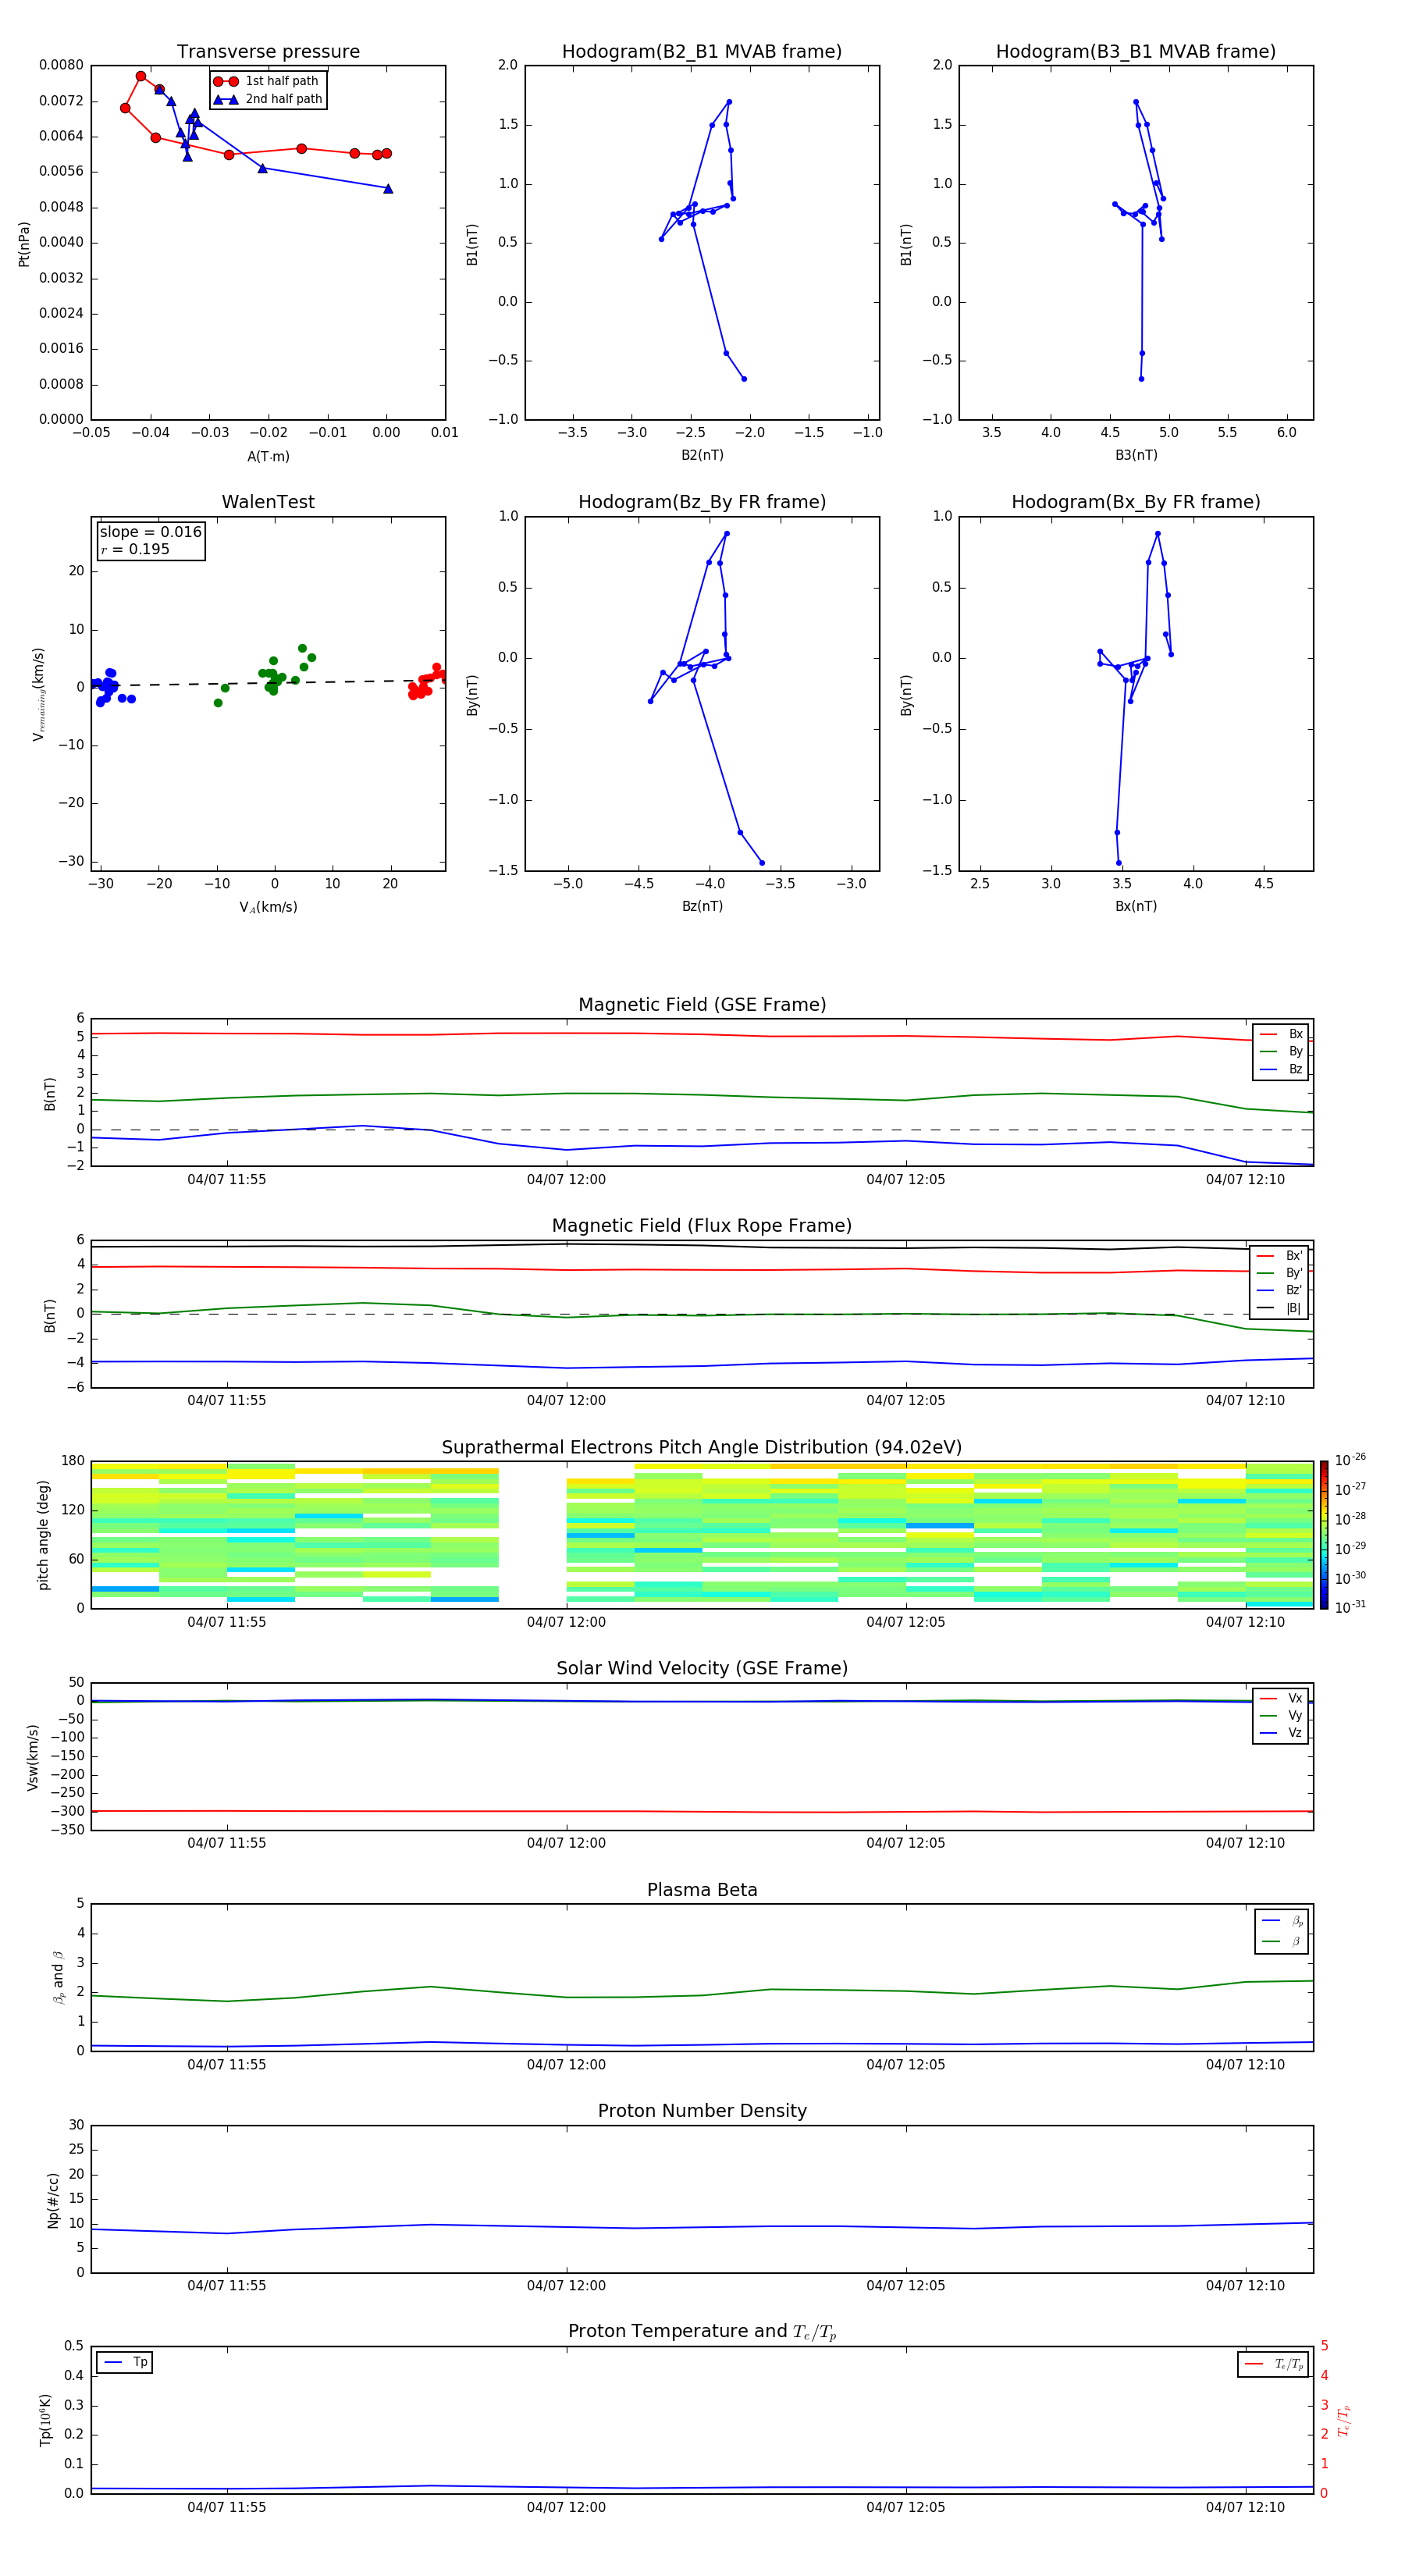Select the "Vz" legend entry
Screen dimensions: 1405x2576
coord(1281,1733)
